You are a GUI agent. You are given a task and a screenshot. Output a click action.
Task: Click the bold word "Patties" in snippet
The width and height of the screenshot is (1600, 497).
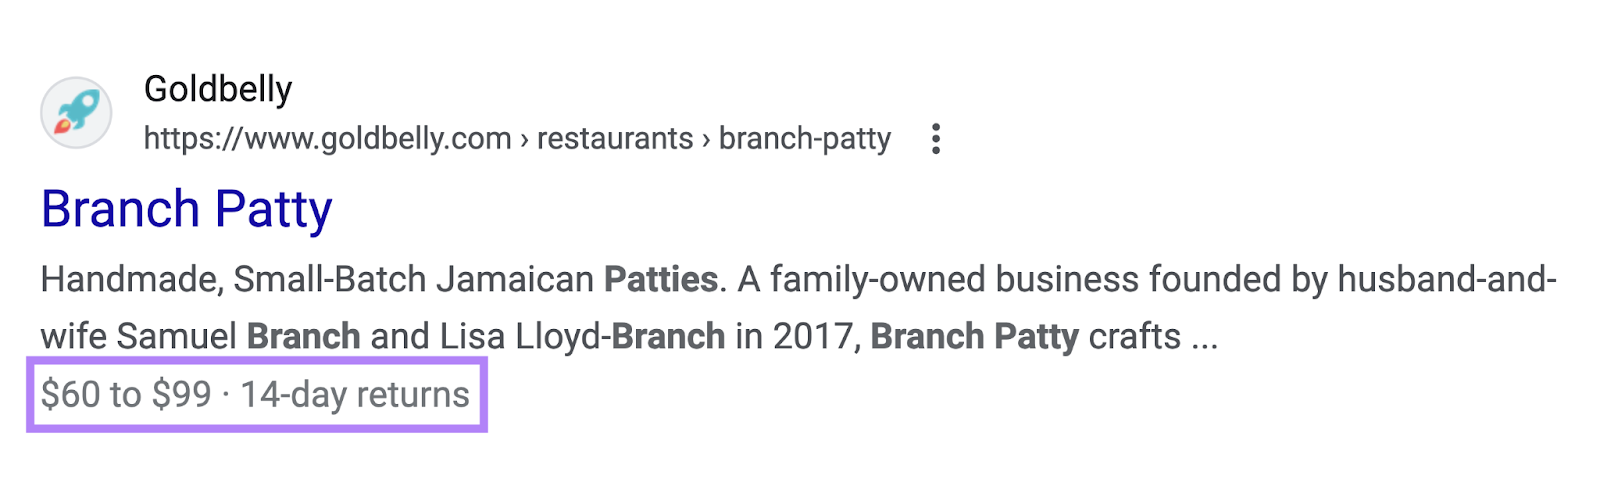coord(661,279)
